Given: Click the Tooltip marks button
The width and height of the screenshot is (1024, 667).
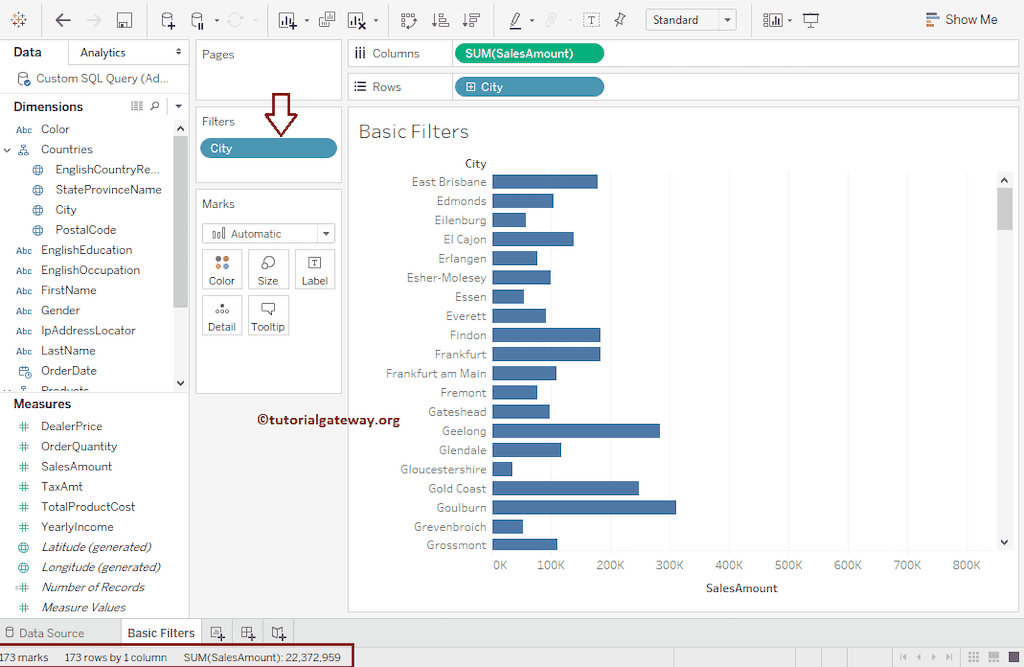Looking at the screenshot, I should pyautogui.click(x=268, y=316).
